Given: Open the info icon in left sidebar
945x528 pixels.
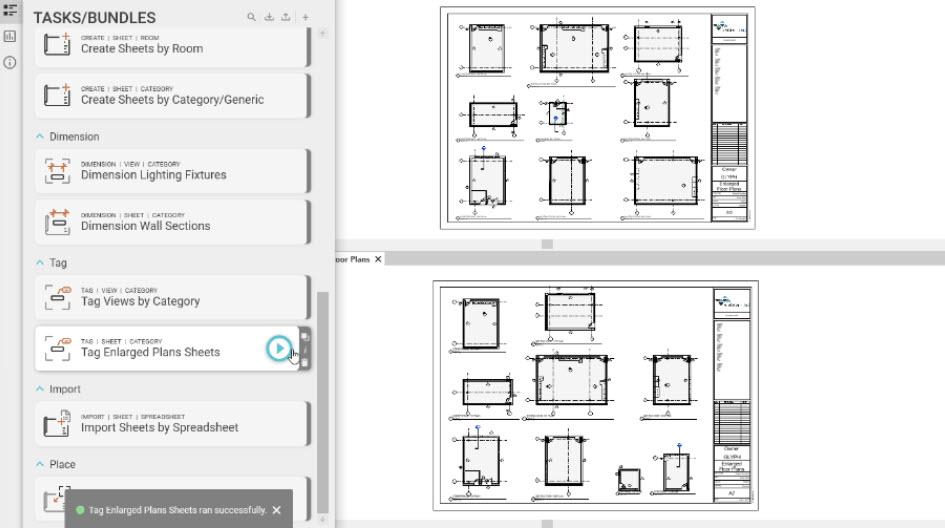Looking at the screenshot, I should point(10,62).
